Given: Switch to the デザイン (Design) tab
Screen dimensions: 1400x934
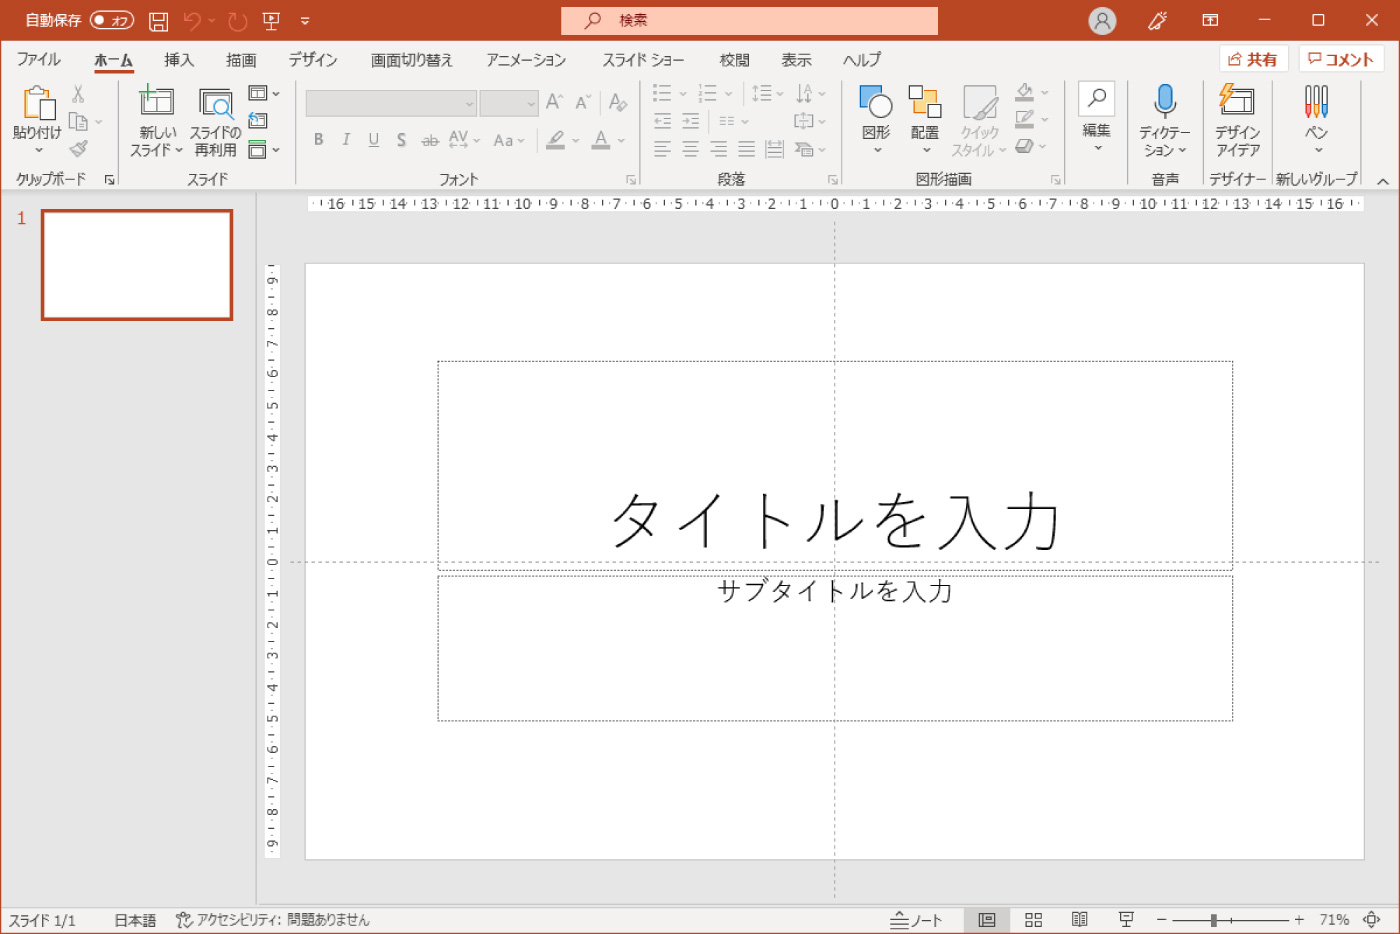Looking at the screenshot, I should pos(313,60).
